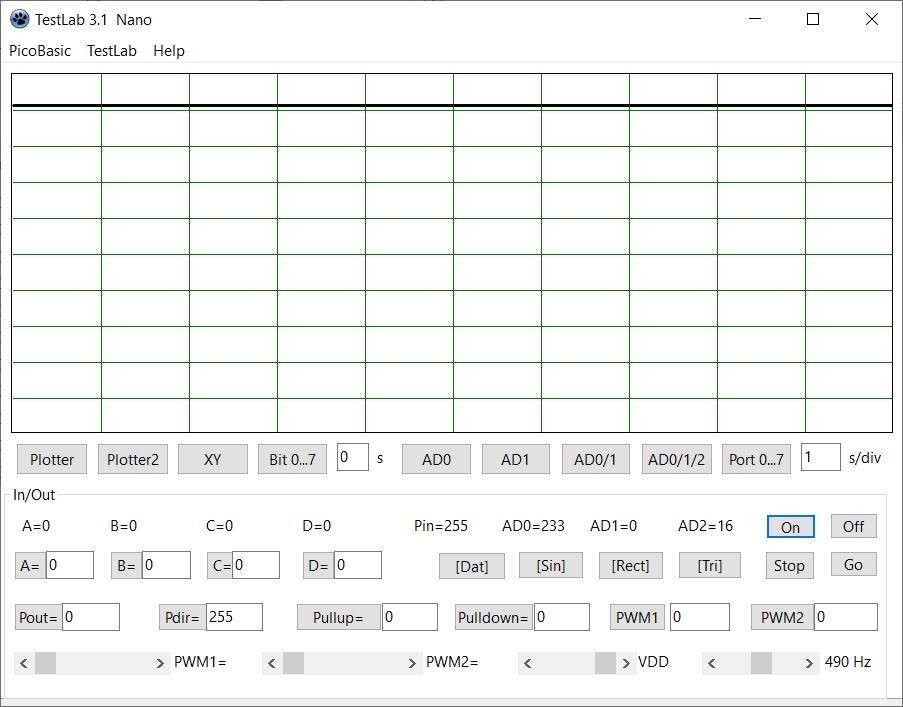Click right arrow of 490 Hz slider
The image size is (903, 707).
click(809, 663)
